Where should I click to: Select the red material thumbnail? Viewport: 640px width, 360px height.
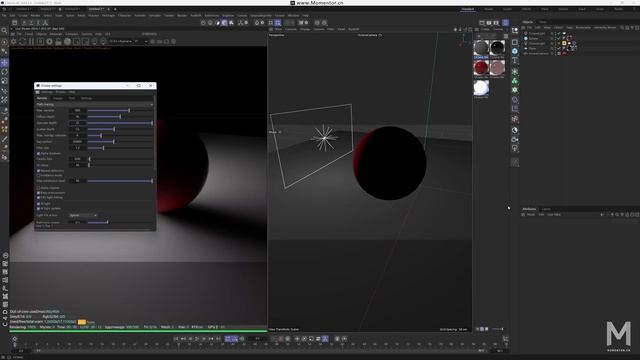point(481,68)
